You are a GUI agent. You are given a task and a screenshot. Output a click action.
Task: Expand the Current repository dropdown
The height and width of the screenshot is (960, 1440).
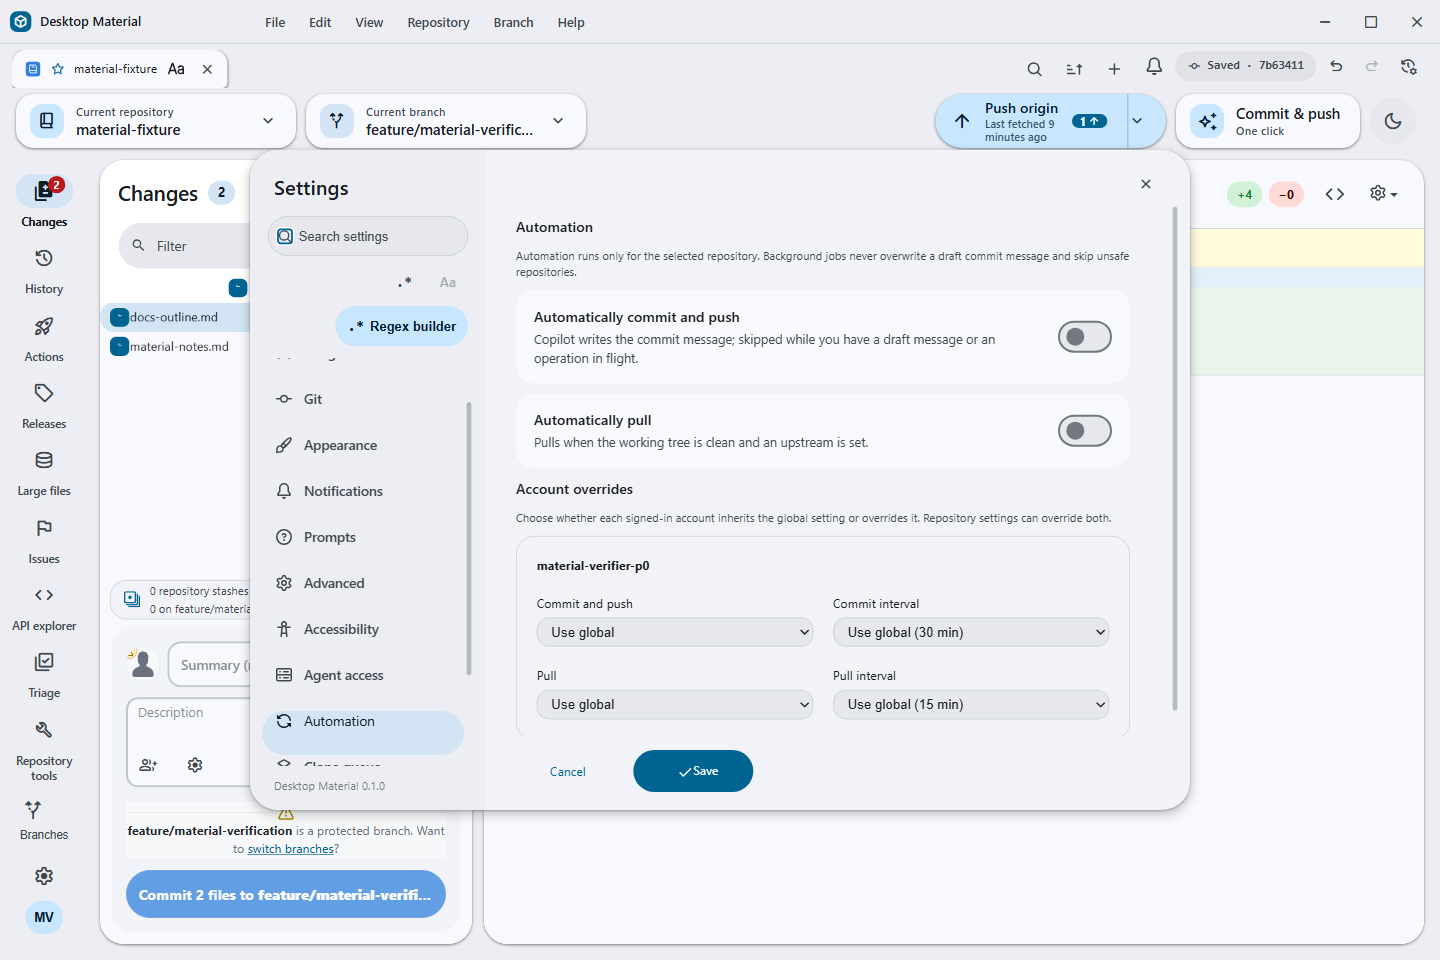coord(156,121)
